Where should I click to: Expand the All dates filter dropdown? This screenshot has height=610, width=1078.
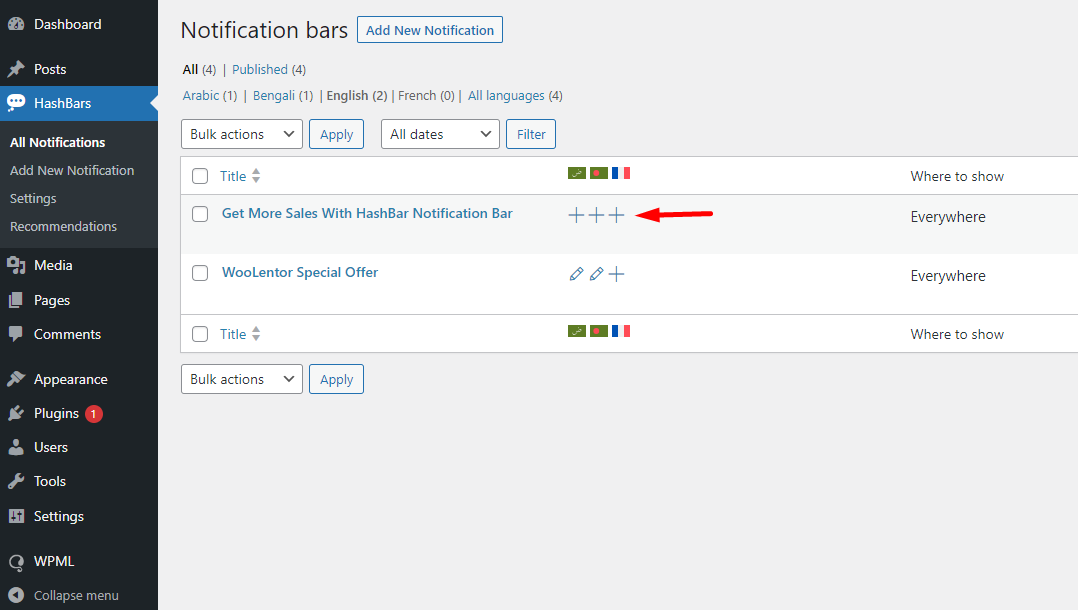tap(440, 134)
